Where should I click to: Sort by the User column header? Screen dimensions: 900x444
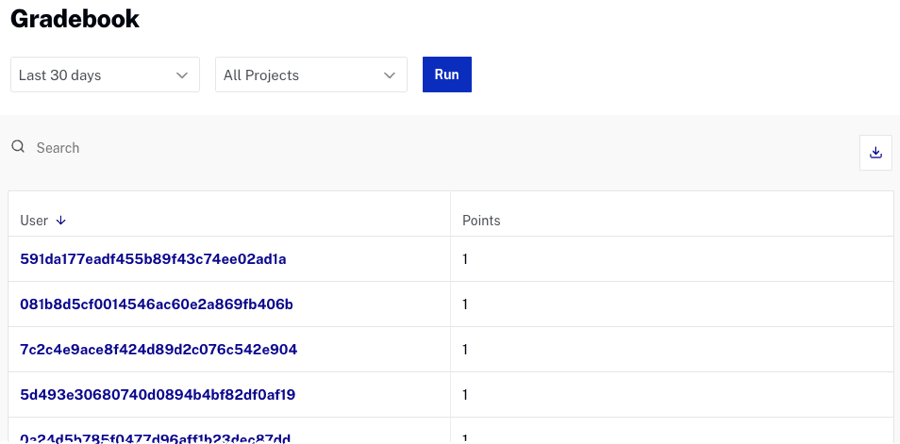34,220
